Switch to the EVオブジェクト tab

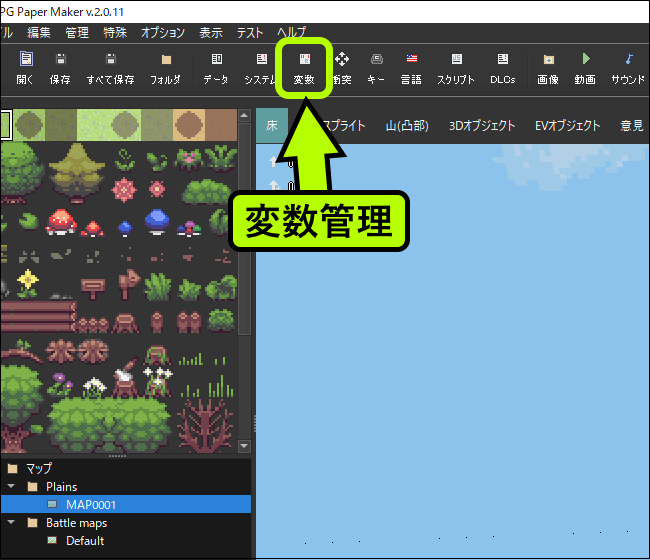click(x=568, y=126)
